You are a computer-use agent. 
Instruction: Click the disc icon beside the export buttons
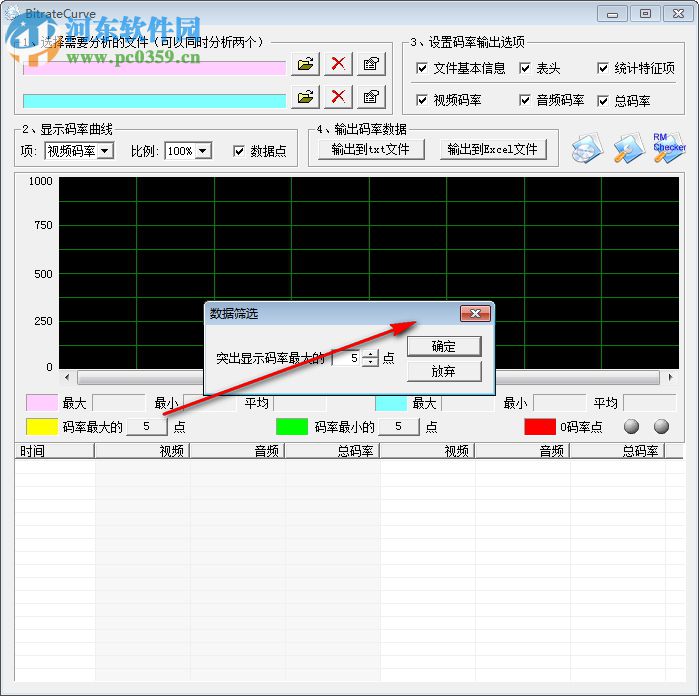pyautogui.click(x=588, y=148)
